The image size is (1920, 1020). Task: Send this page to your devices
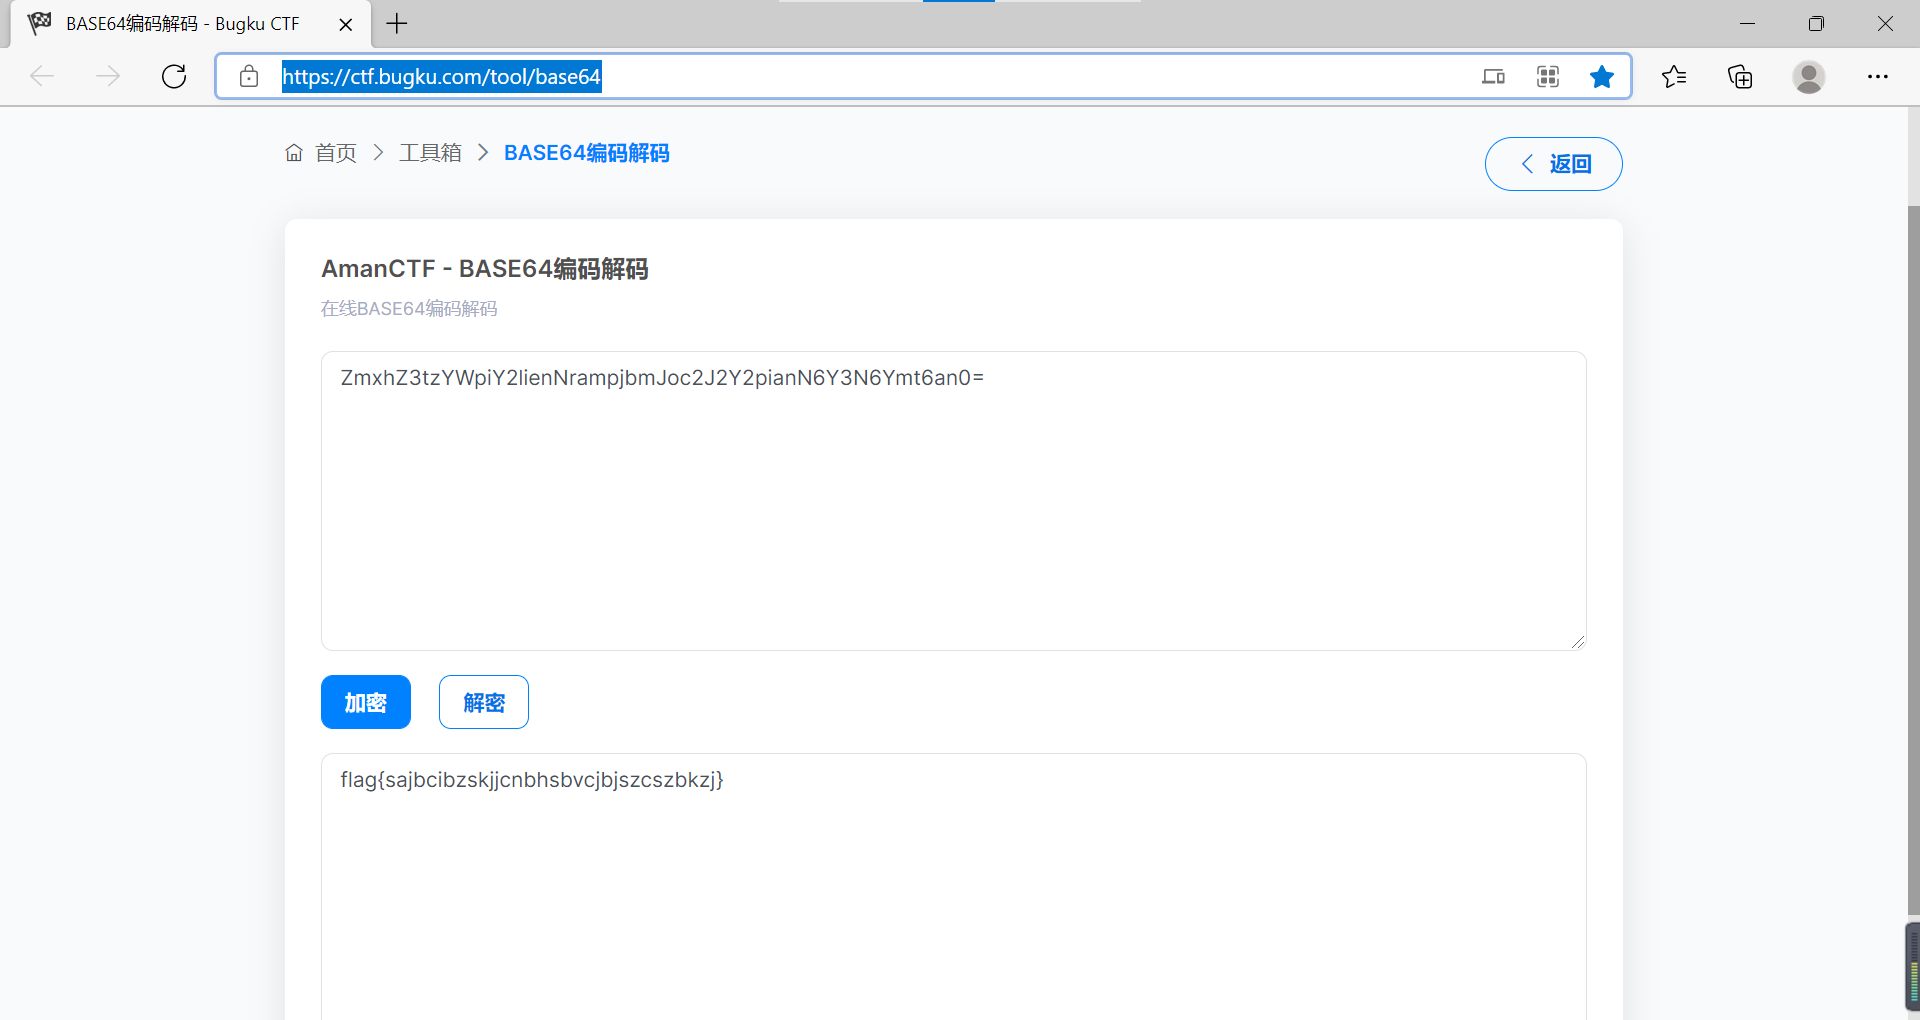pyautogui.click(x=1493, y=76)
